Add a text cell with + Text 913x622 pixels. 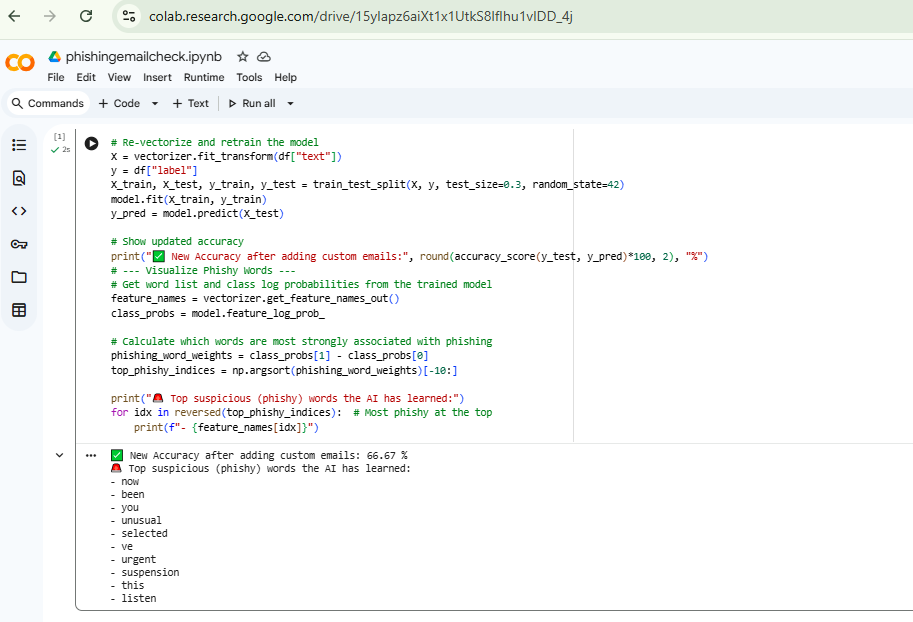coord(190,103)
